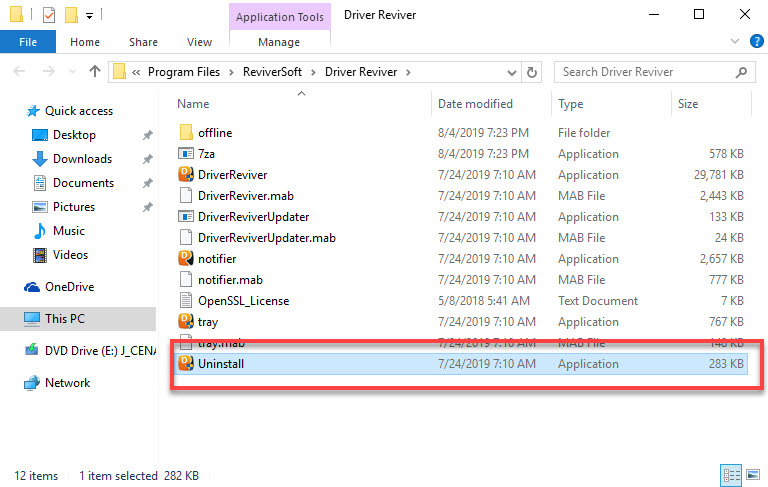Screen dimensions: 768x487
Task: Select the tray application icon
Action: tap(186, 321)
